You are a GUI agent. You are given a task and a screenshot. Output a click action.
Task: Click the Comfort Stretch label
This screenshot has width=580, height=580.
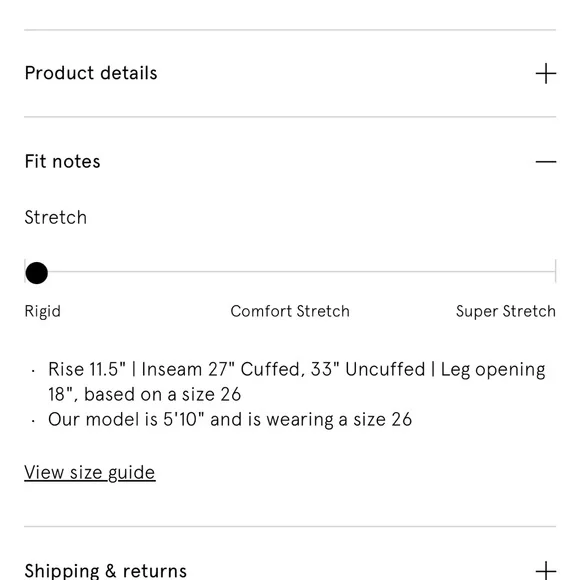pos(290,311)
